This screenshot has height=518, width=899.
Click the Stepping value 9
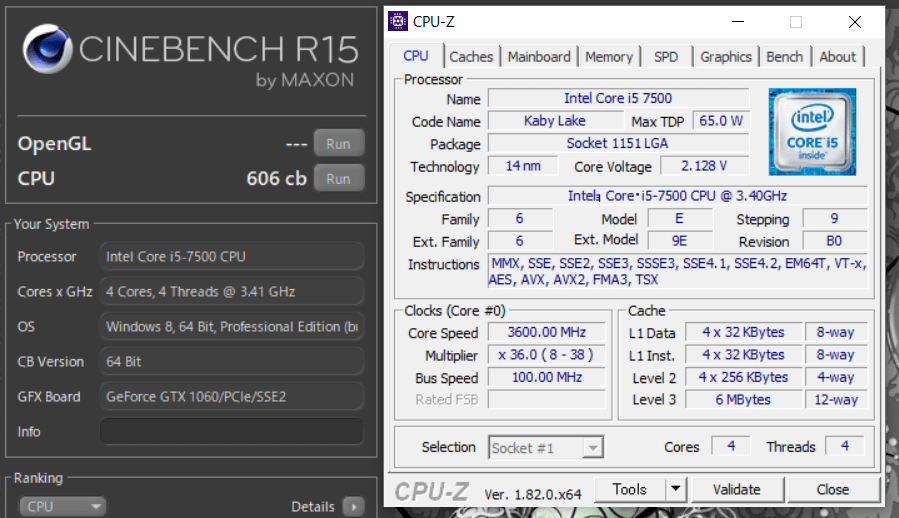pyautogui.click(x=834, y=218)
